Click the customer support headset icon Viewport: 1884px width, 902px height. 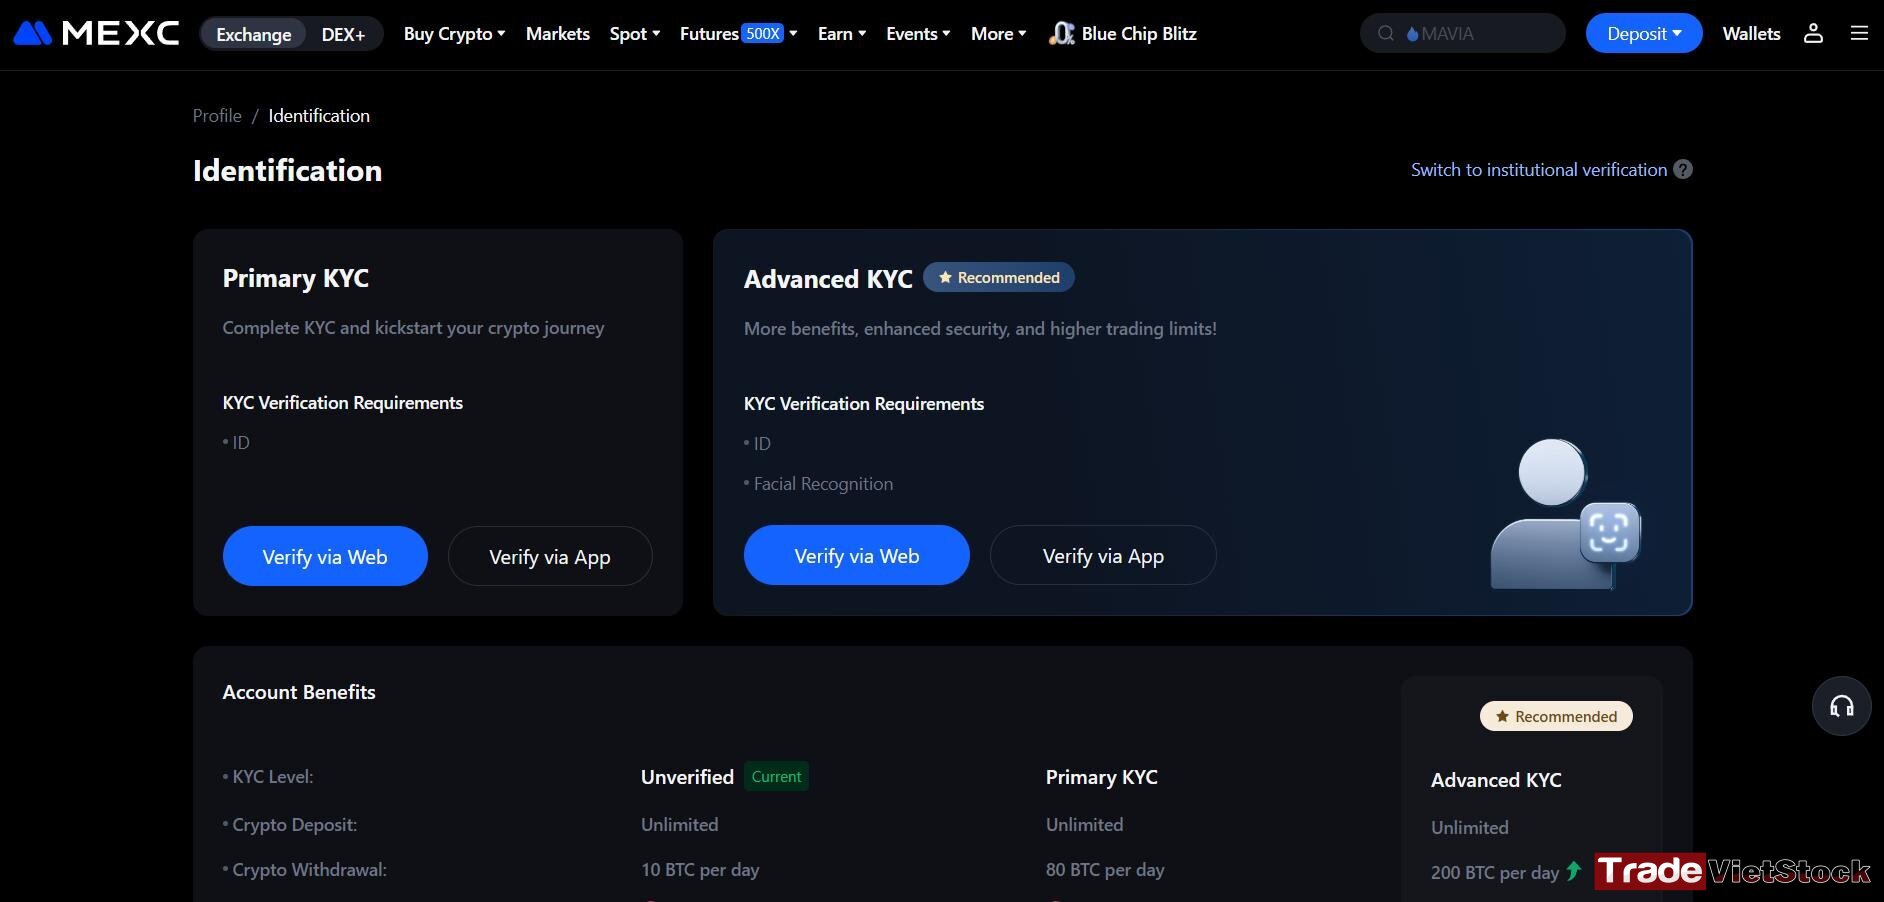pos(1841,706)
